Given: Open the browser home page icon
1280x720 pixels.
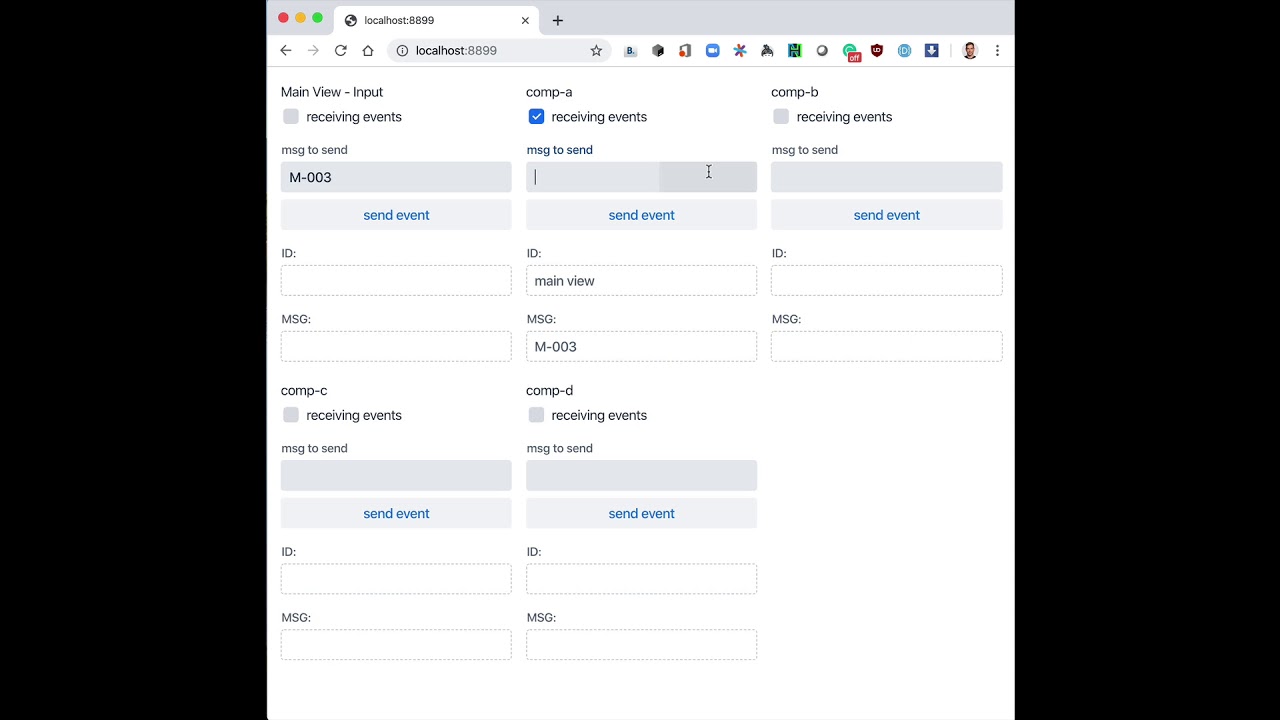Looking at the screenshot, I should tap(368, 50).
